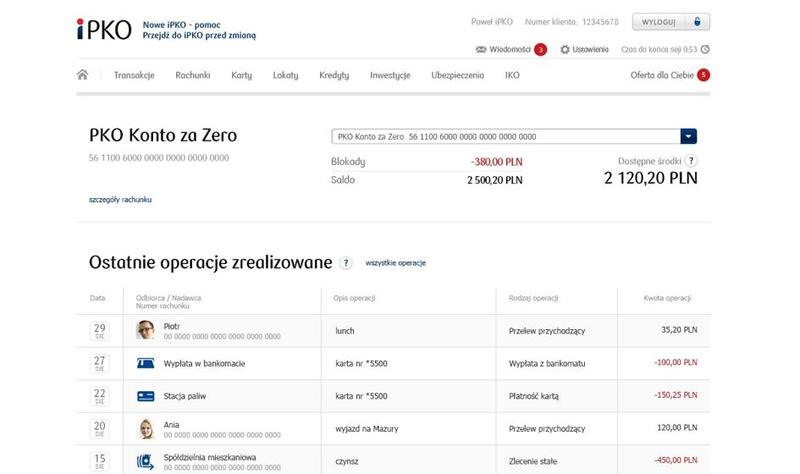Click the Data column header

[x=97, y=298]
